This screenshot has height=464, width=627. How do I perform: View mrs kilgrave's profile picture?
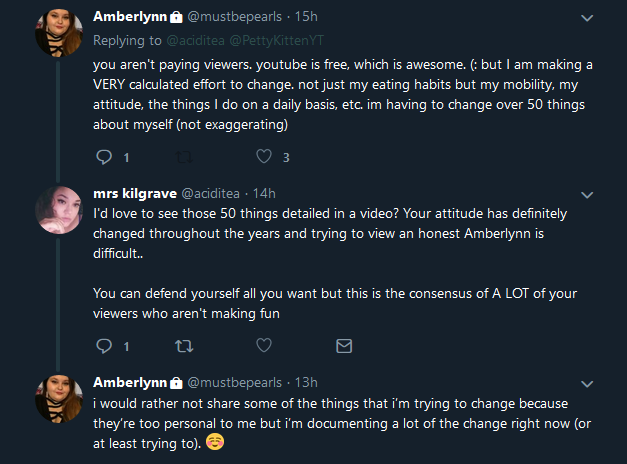click(x=59, y=210)
